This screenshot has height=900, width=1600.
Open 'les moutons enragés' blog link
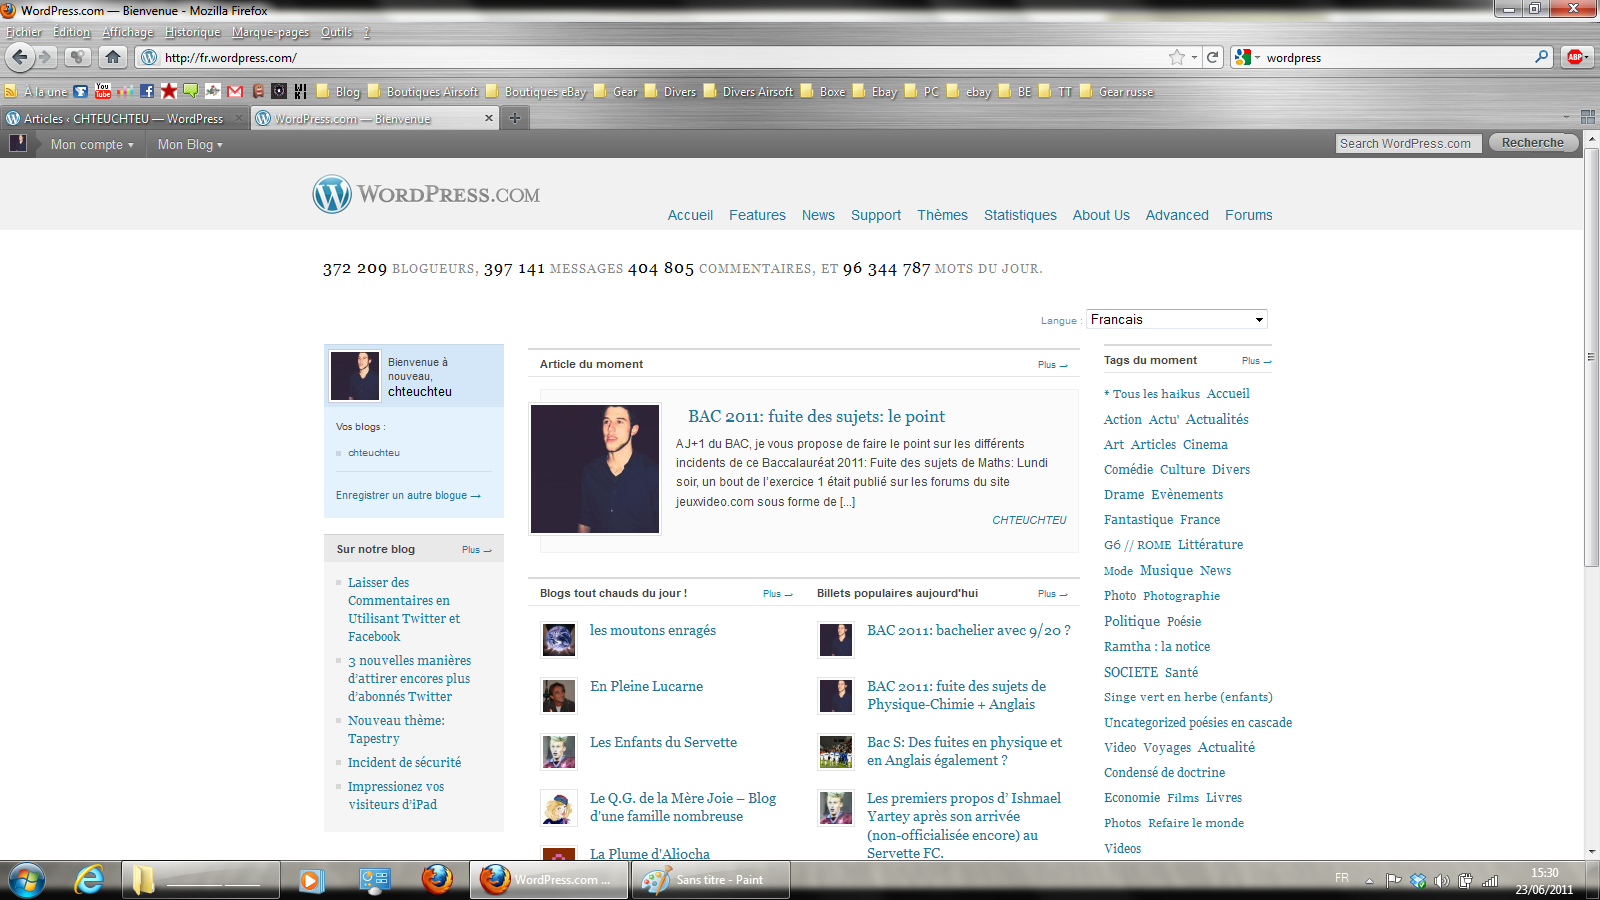tap(653, 630)
